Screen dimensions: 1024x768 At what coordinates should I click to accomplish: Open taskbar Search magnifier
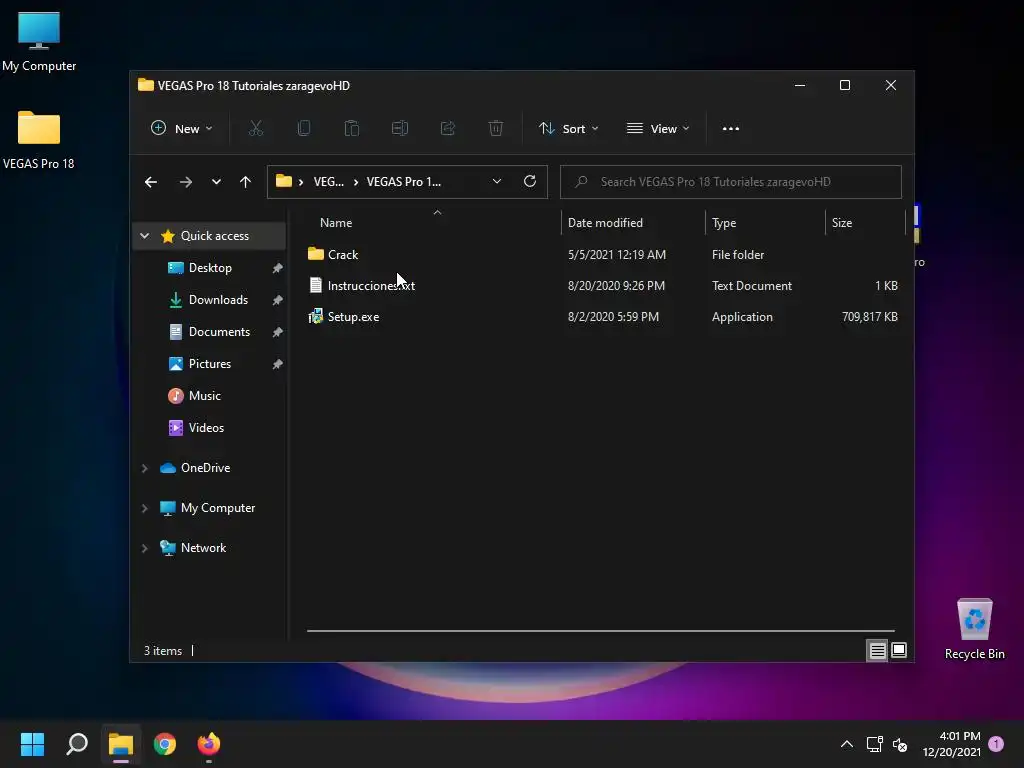[x=77, y=744]
